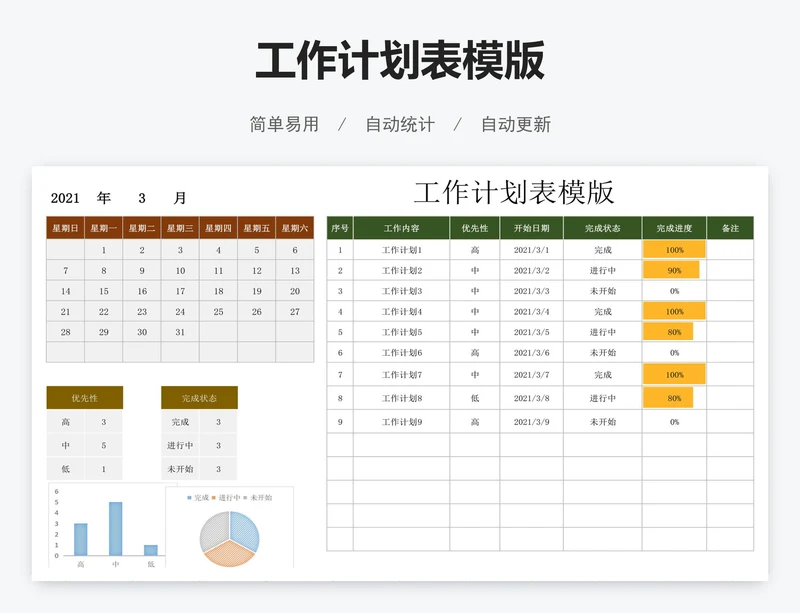
Task: Select the 0% progress cell of 工作计划6
Action: coord(674,352)
